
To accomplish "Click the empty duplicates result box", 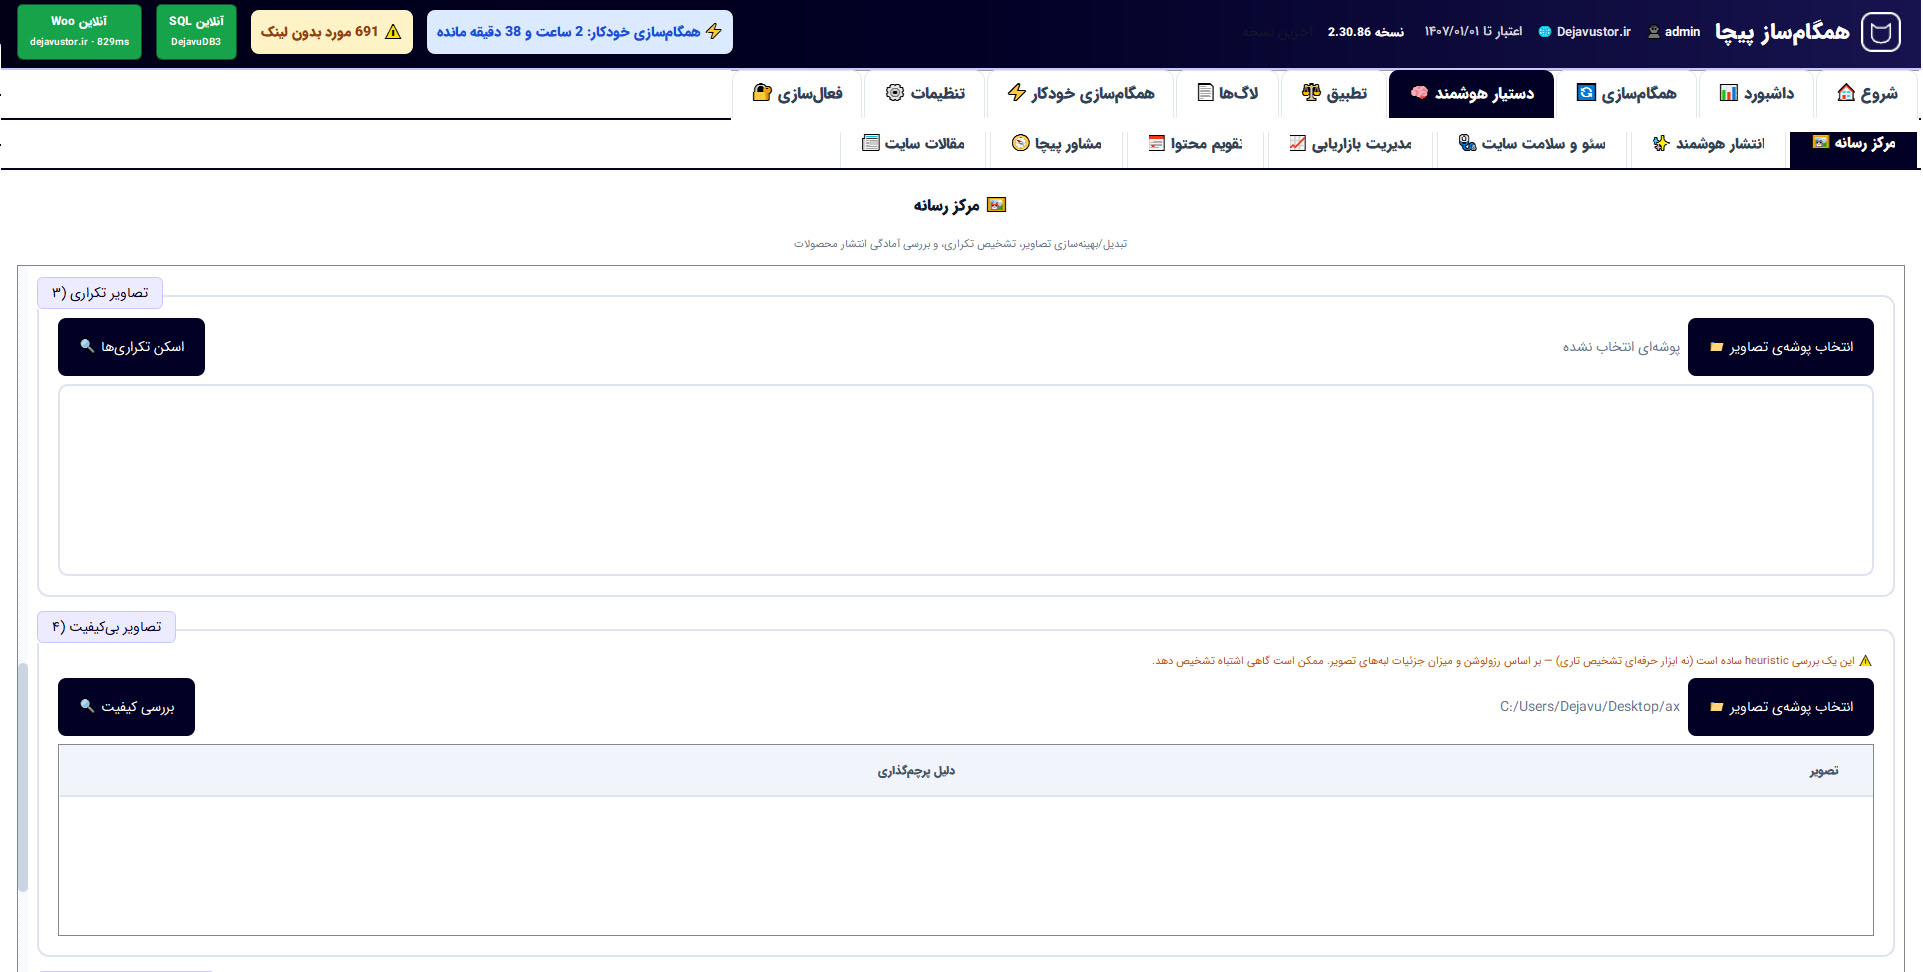I will [x=965, y=480].
